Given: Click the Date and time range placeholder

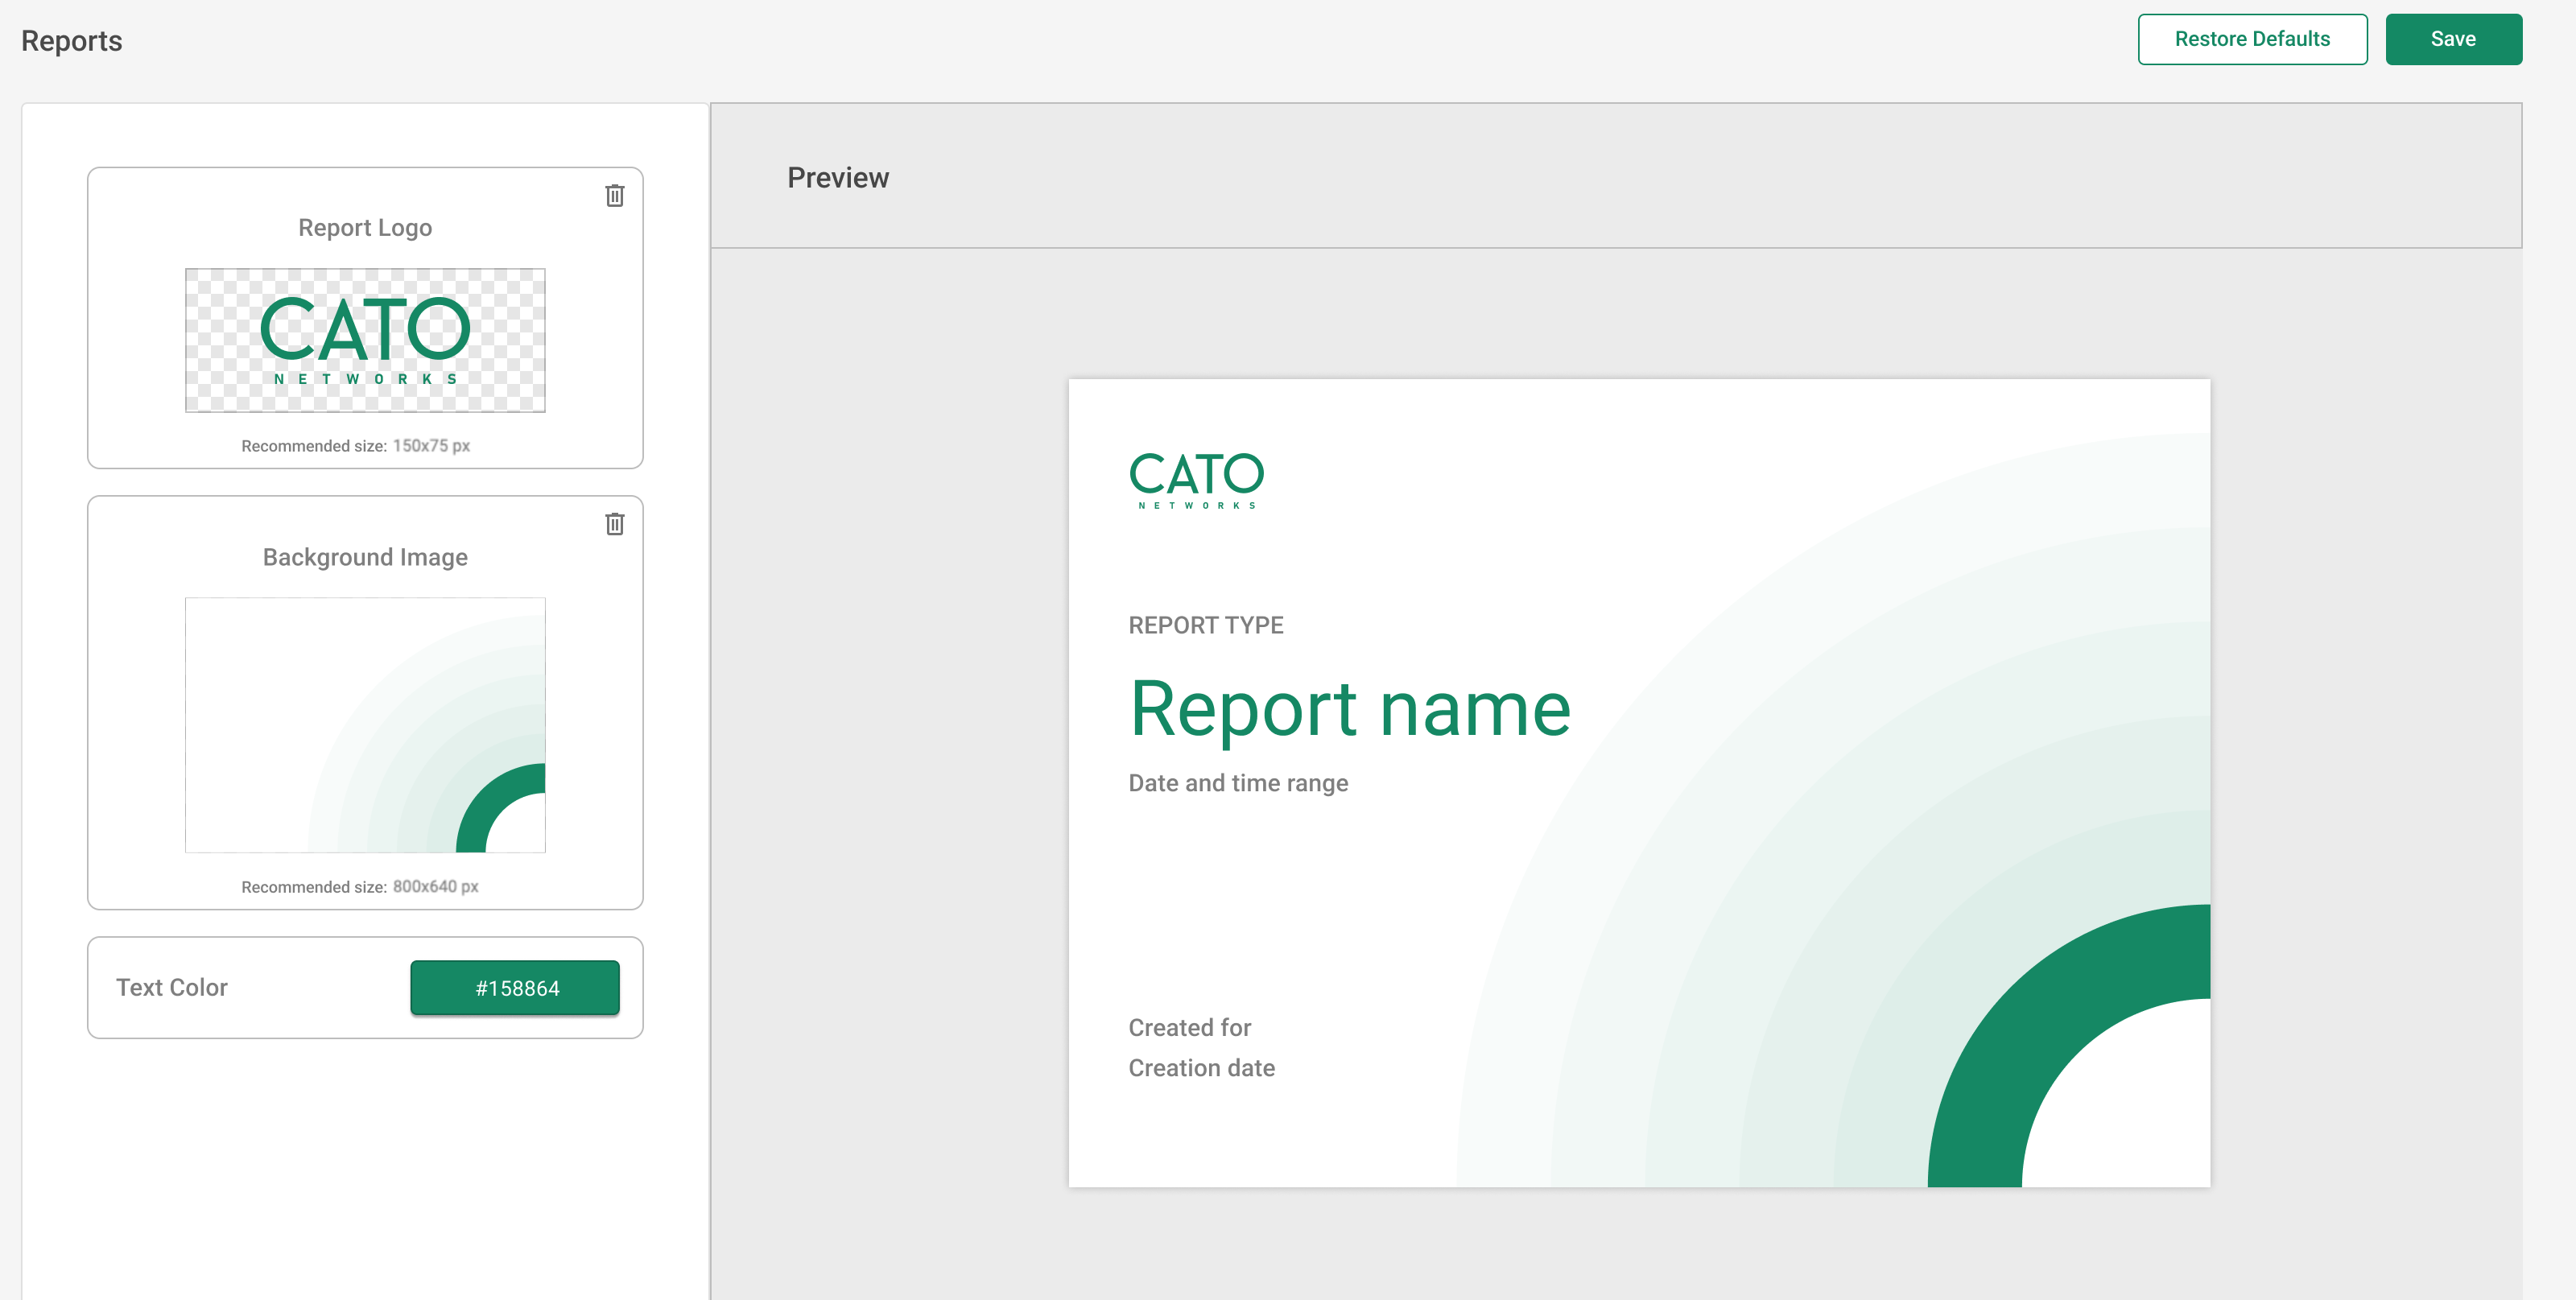Looking at the screenshot, I should click(x=1238, y=783).
